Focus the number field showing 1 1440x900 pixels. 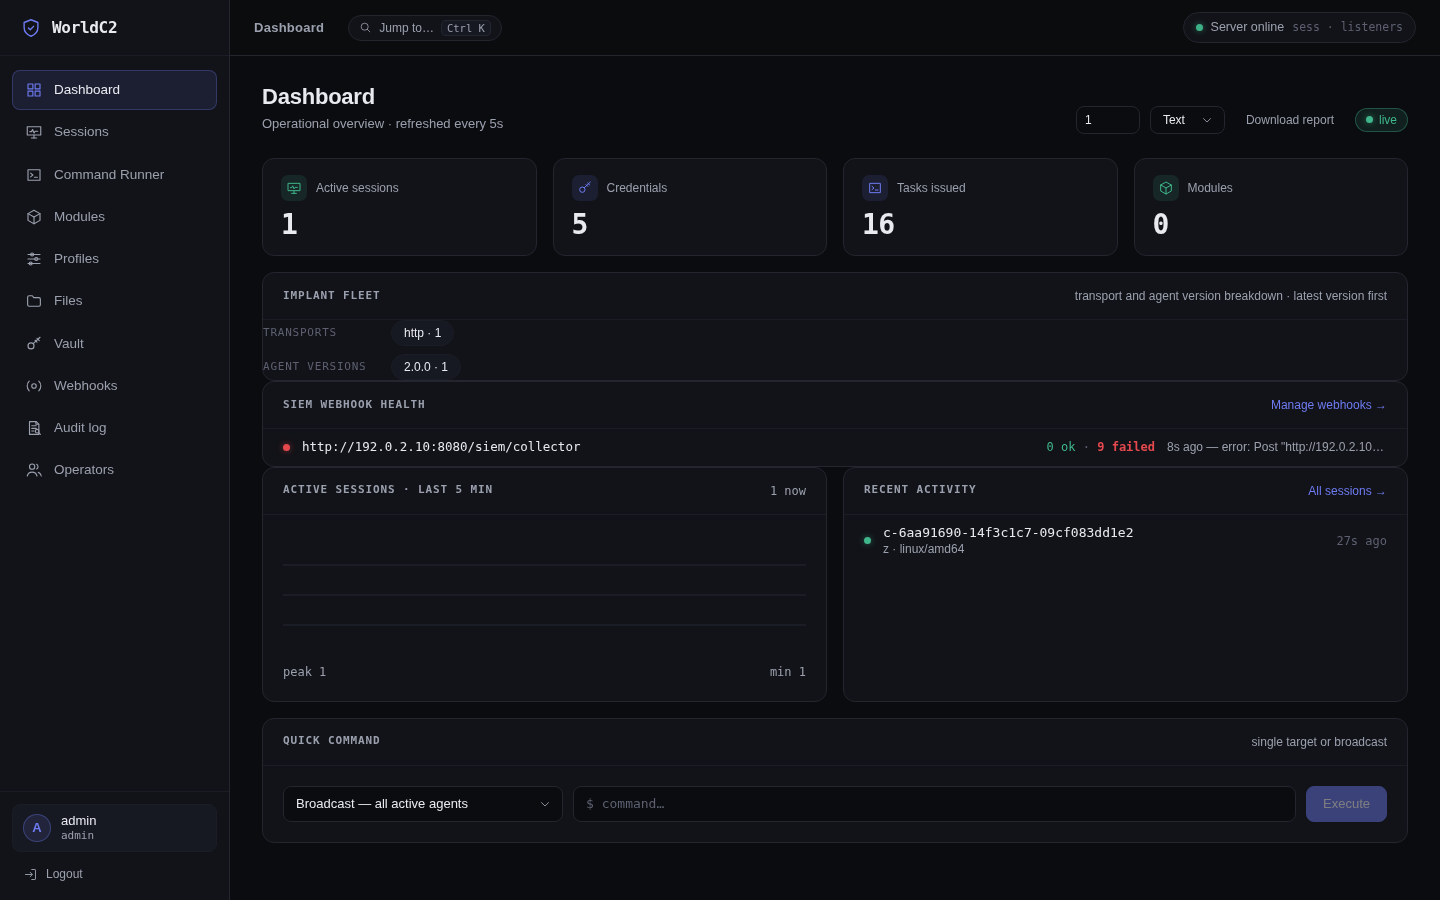coord(1108,120)
